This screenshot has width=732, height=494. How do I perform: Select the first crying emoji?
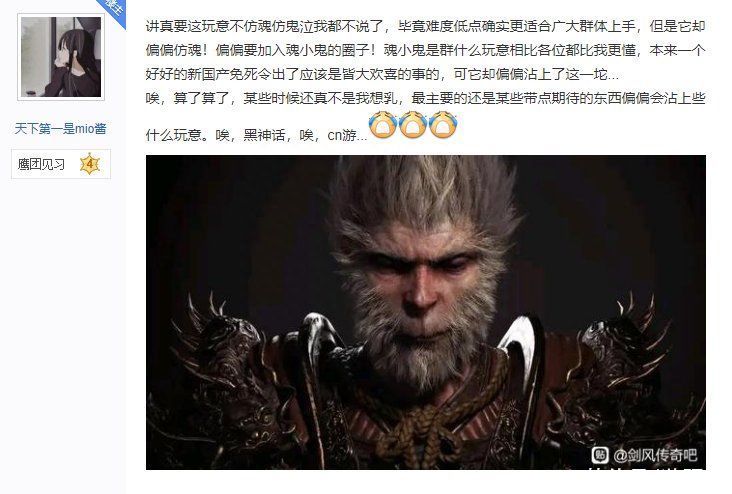click(382, 125)
